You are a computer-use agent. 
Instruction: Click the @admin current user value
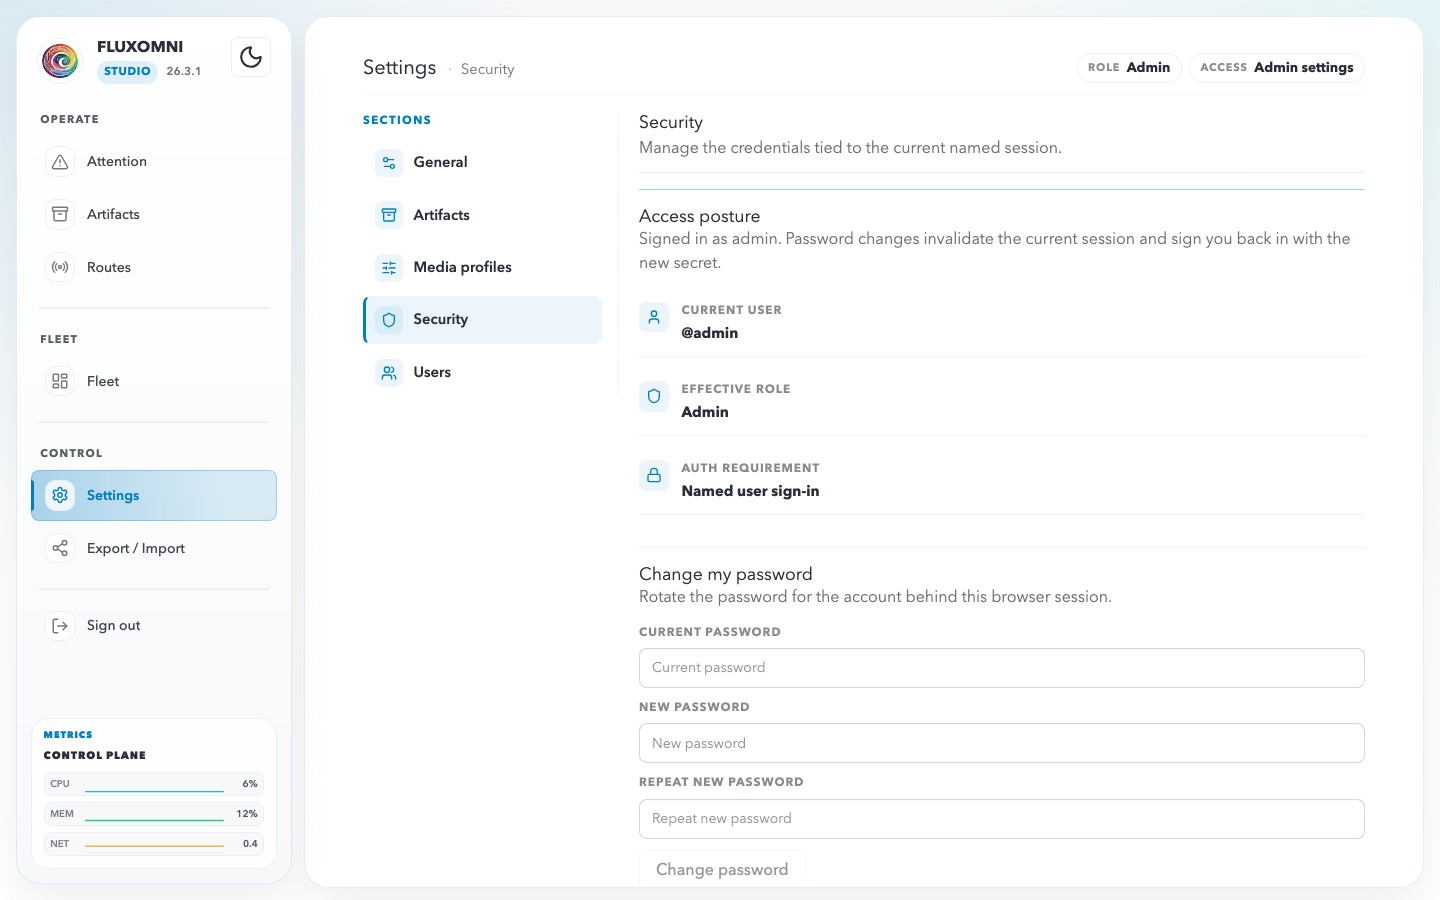710,333
